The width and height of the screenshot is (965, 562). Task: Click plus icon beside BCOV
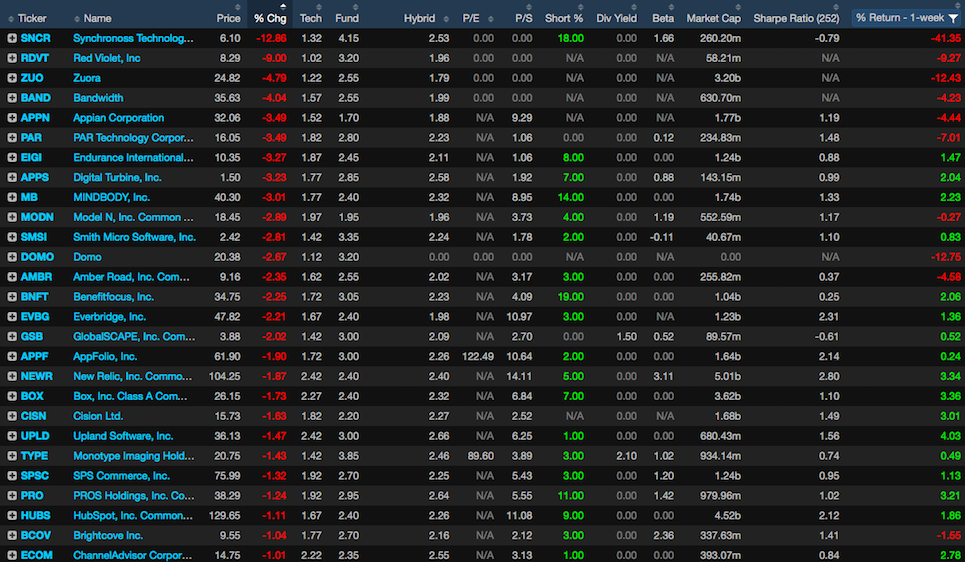pyautogui.click(x=12, y=536)
